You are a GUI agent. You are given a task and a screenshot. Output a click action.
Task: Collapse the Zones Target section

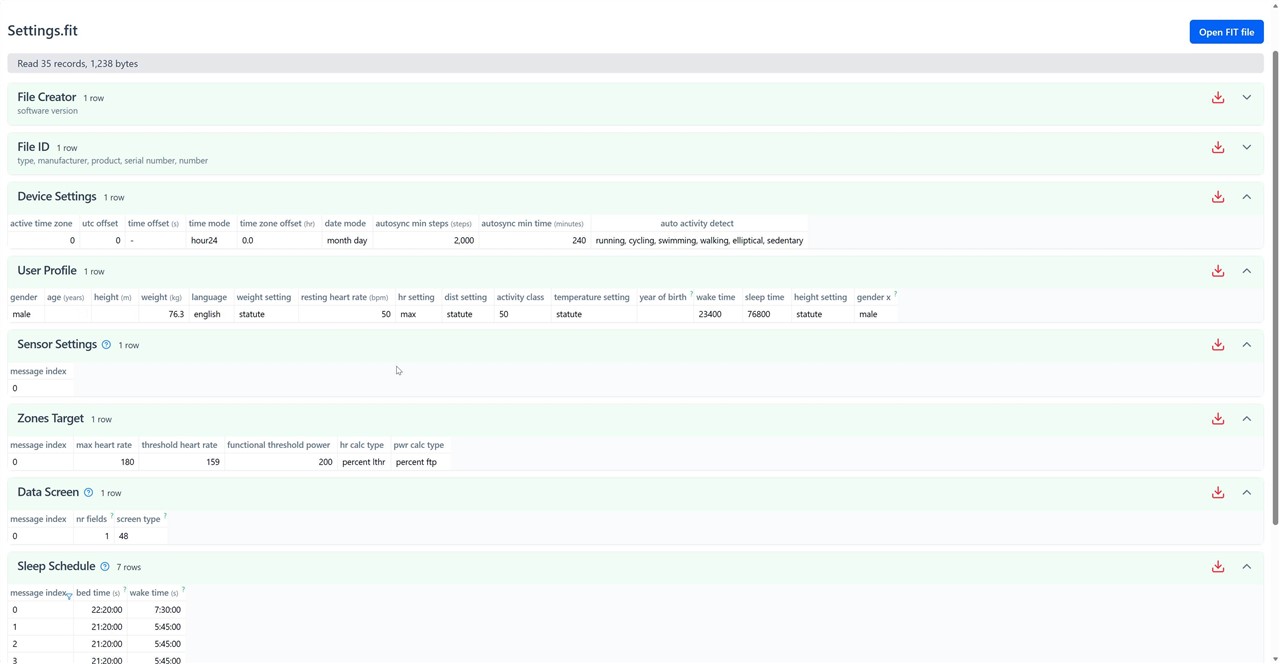tap(1246, 419)
